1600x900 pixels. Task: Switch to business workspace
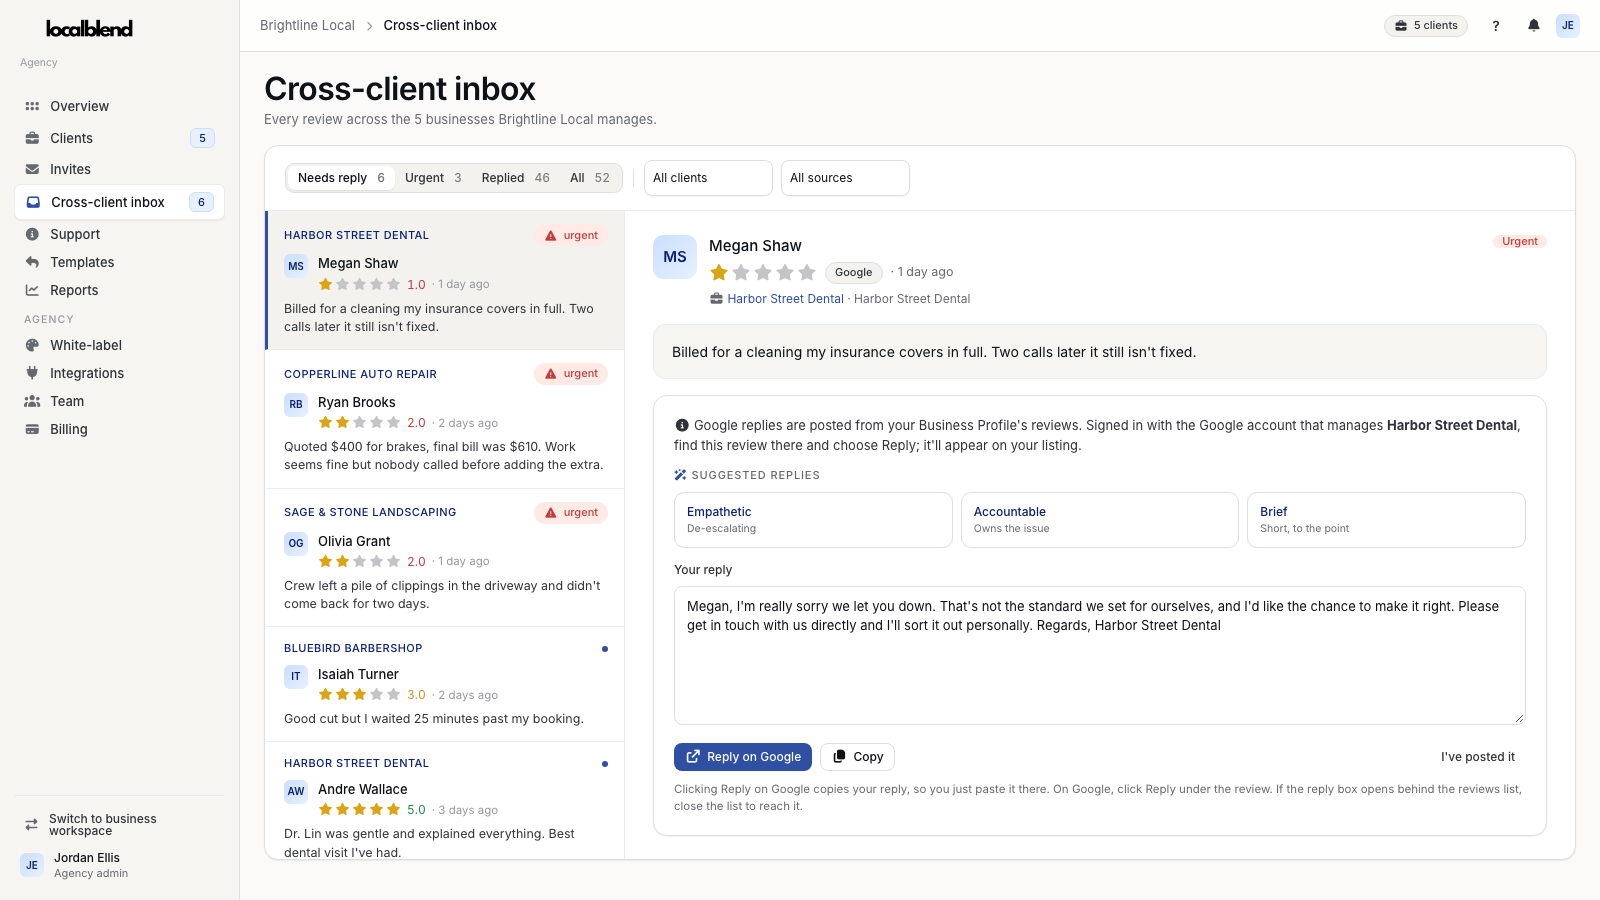[119, 825]
